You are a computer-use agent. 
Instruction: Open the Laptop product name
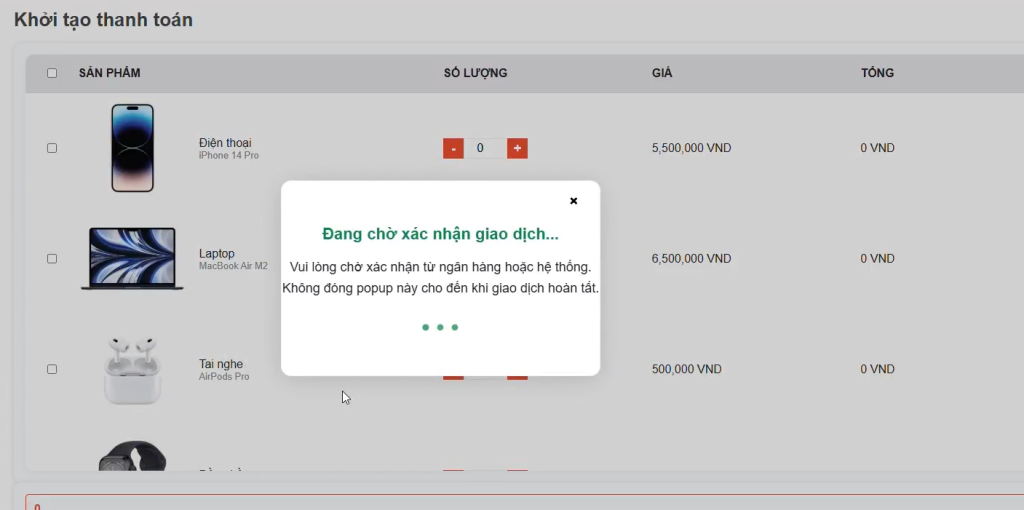pyautogui.click(x=217, y=254)
